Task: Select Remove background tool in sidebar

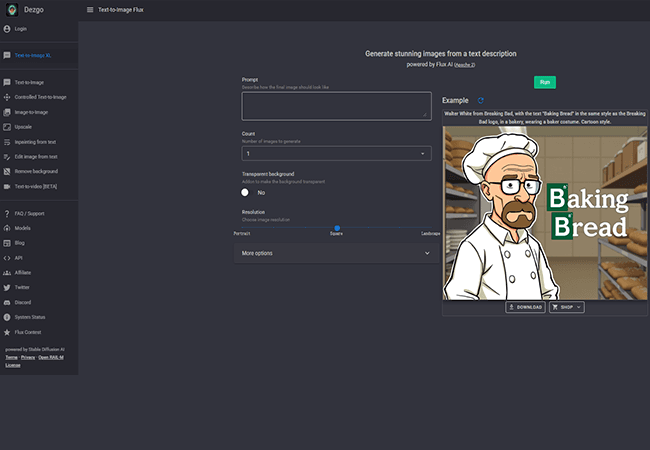Action: 35,172
